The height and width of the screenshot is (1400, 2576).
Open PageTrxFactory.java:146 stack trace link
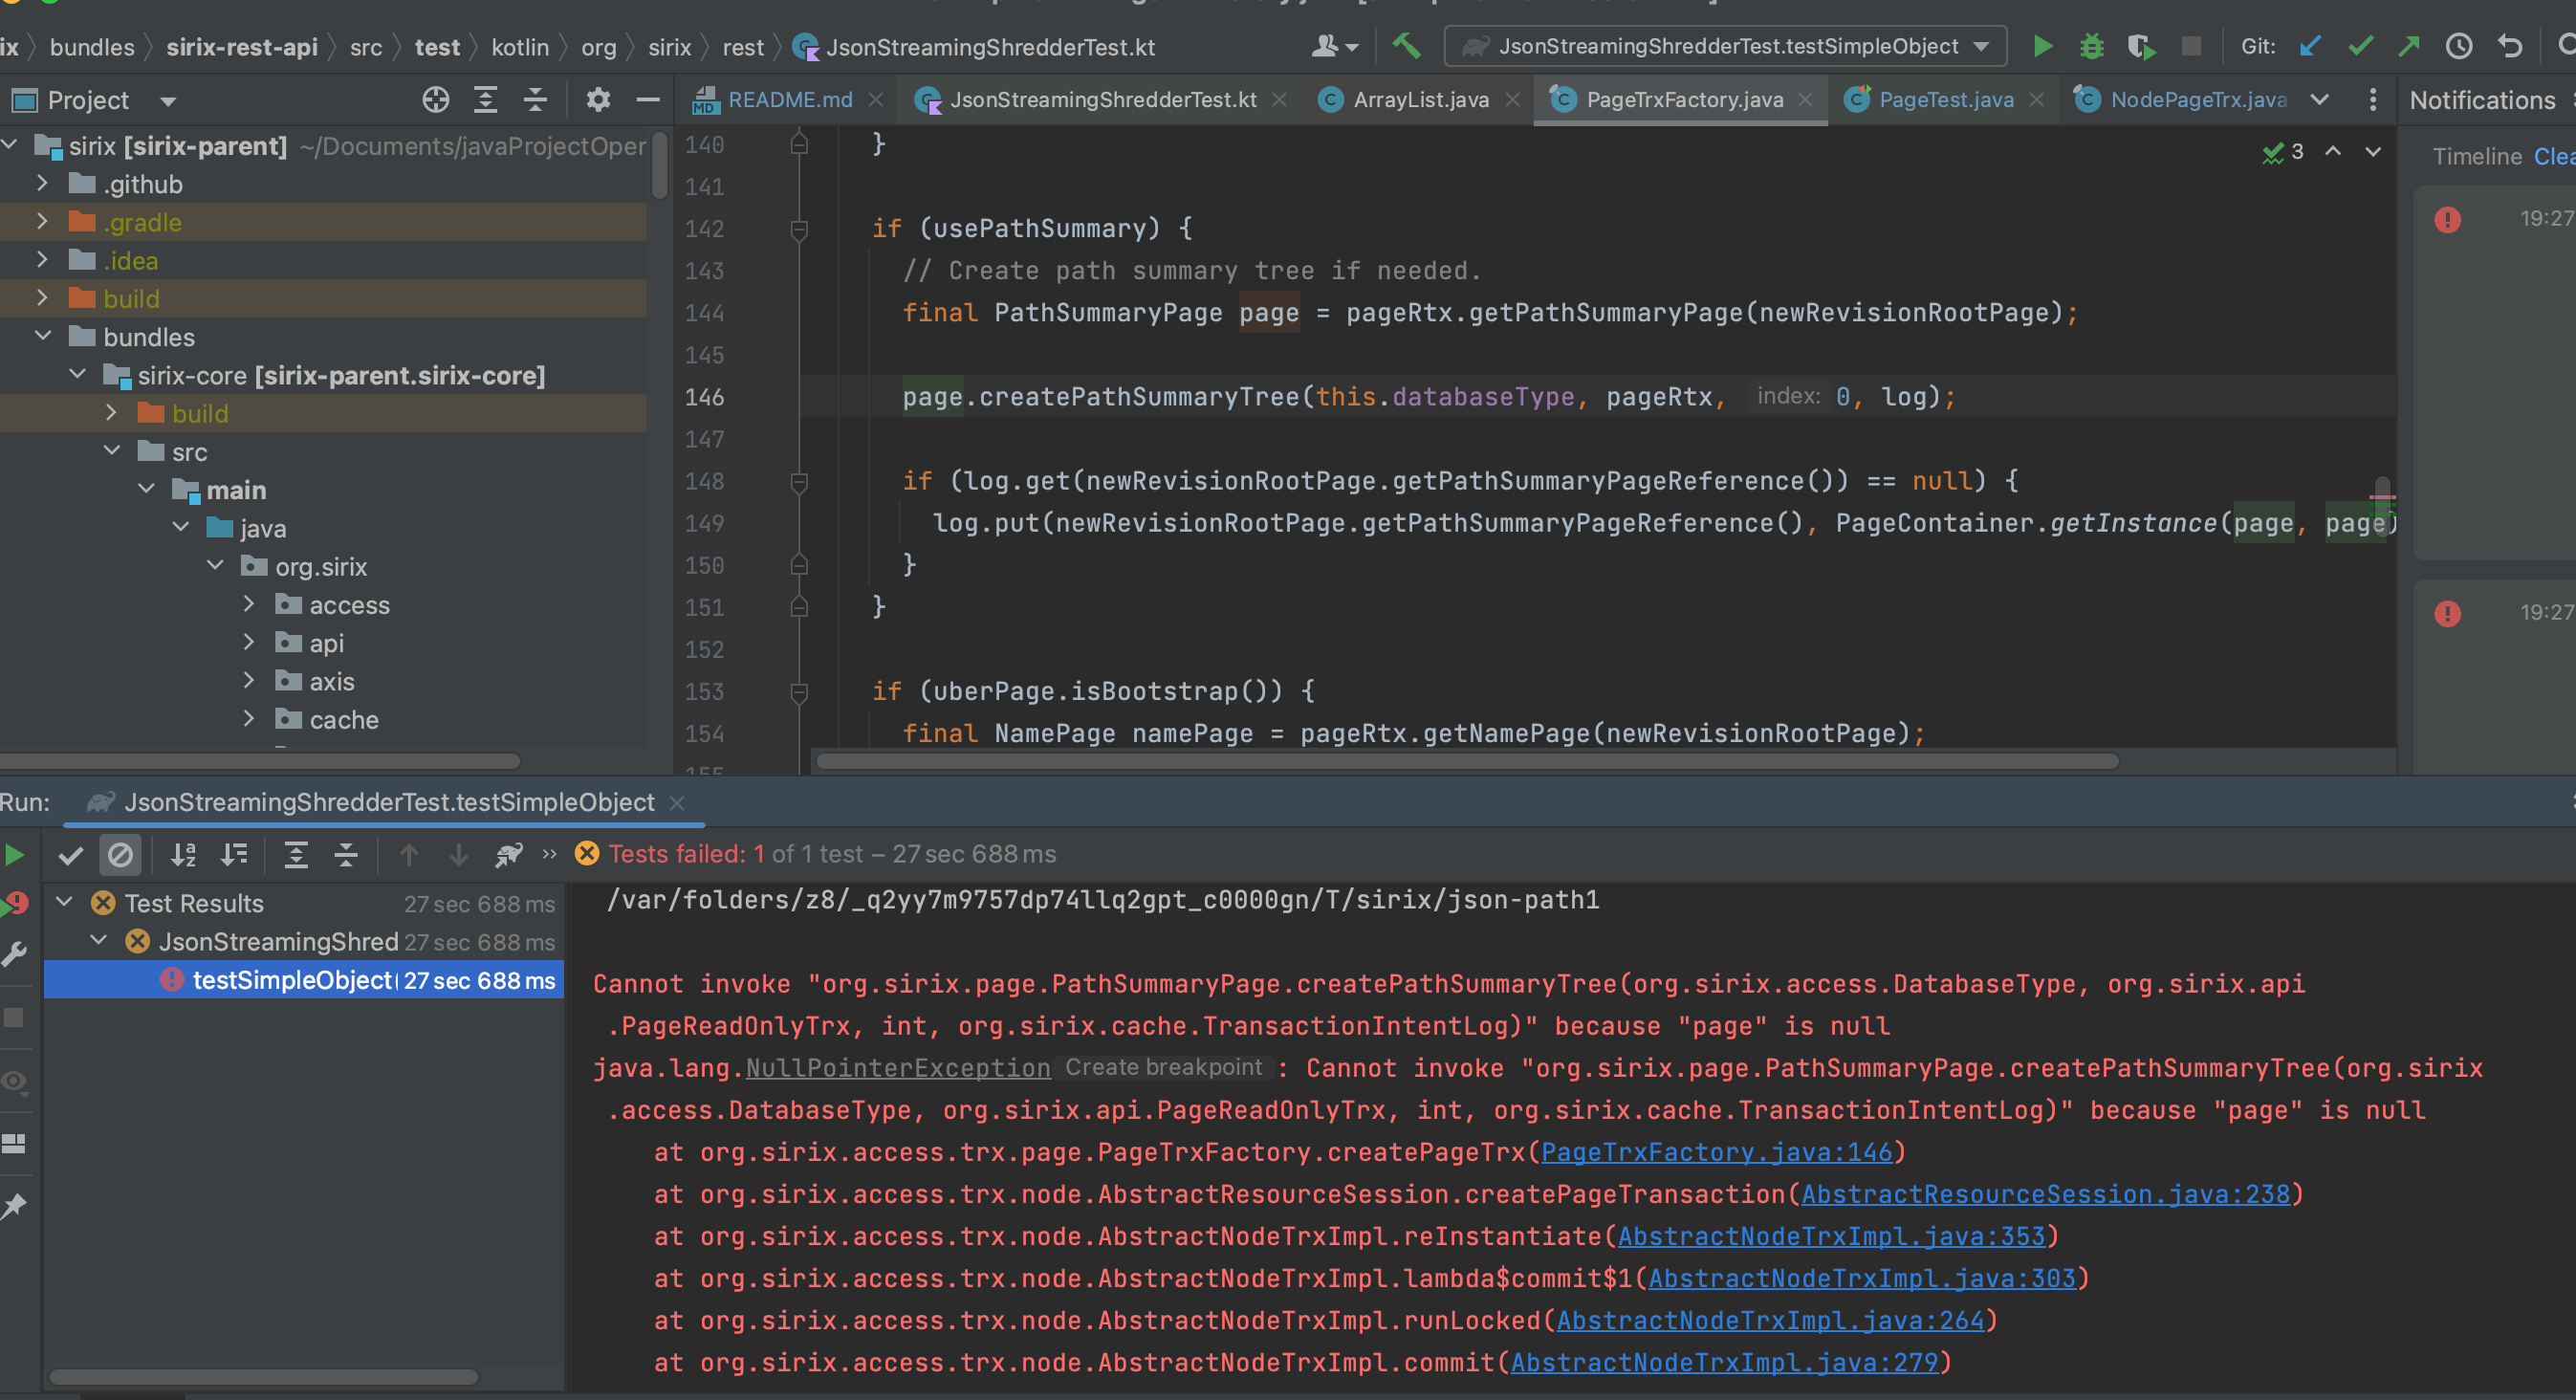tap(1716, 1152)
